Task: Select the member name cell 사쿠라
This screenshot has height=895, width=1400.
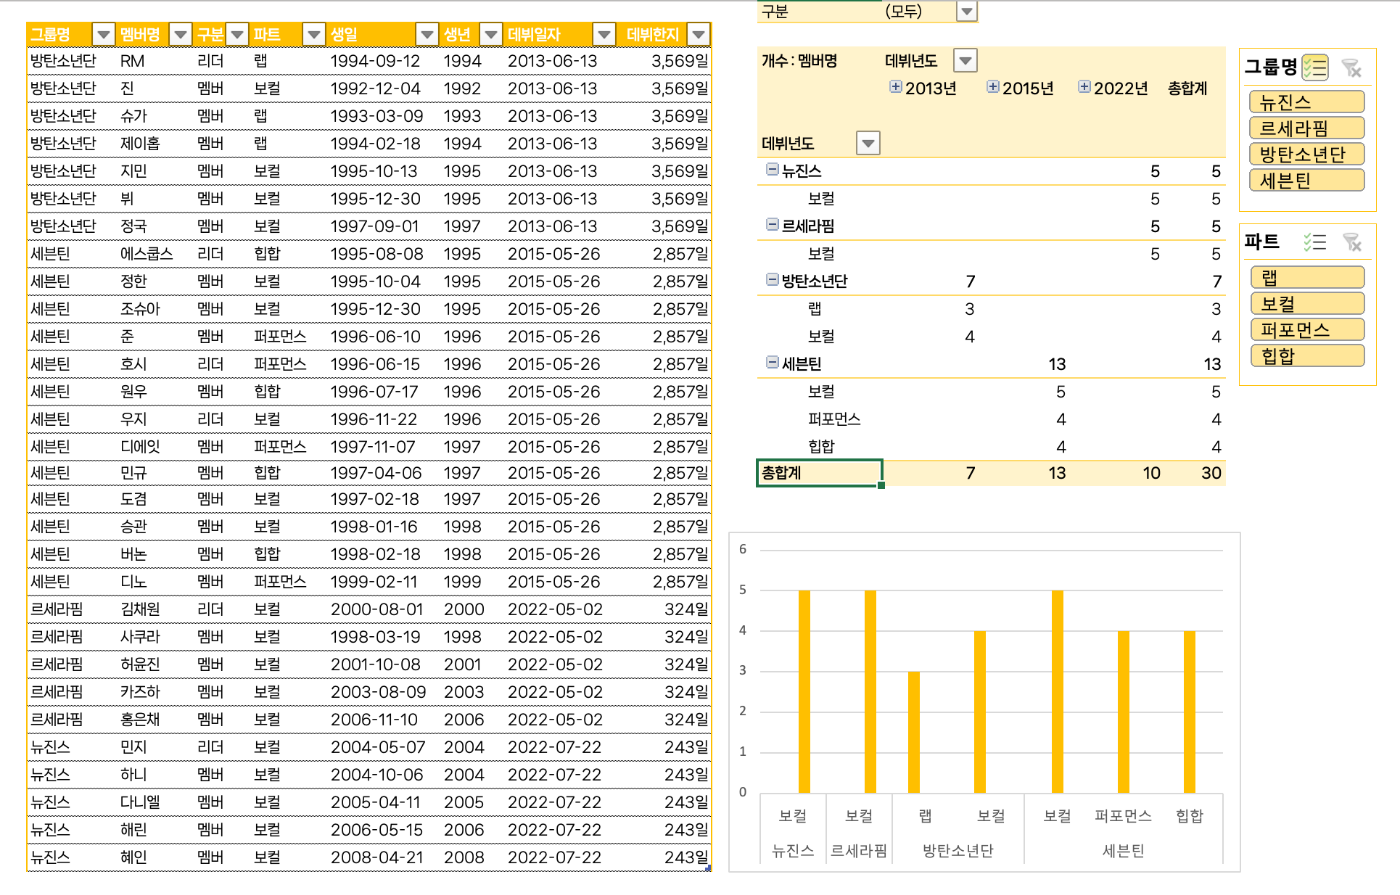Action: click(140, 636)
